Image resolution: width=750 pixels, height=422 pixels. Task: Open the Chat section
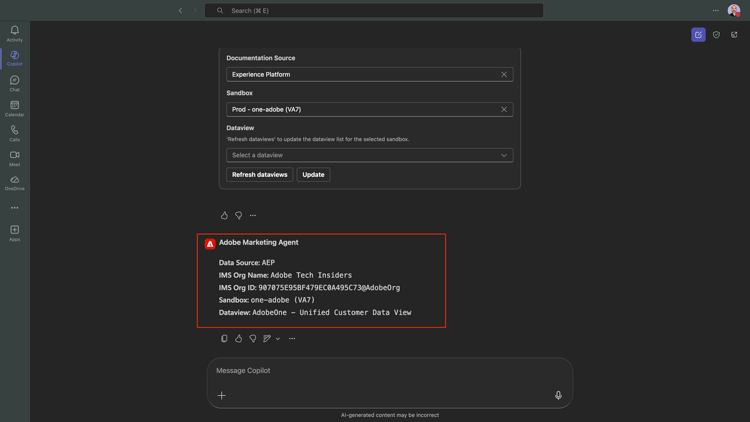tap(15, 83)
